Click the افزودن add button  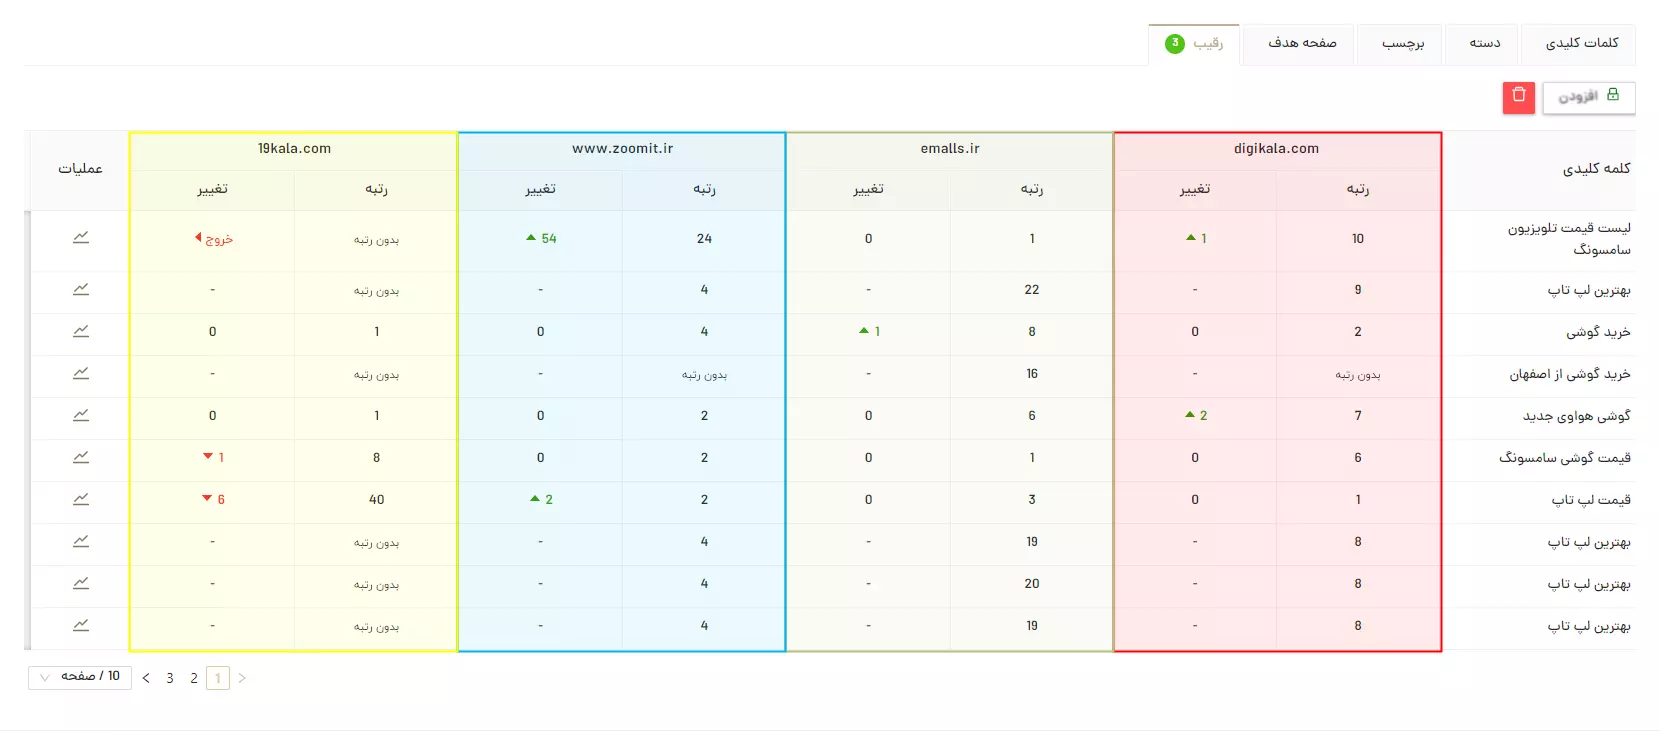[1588, 97]
